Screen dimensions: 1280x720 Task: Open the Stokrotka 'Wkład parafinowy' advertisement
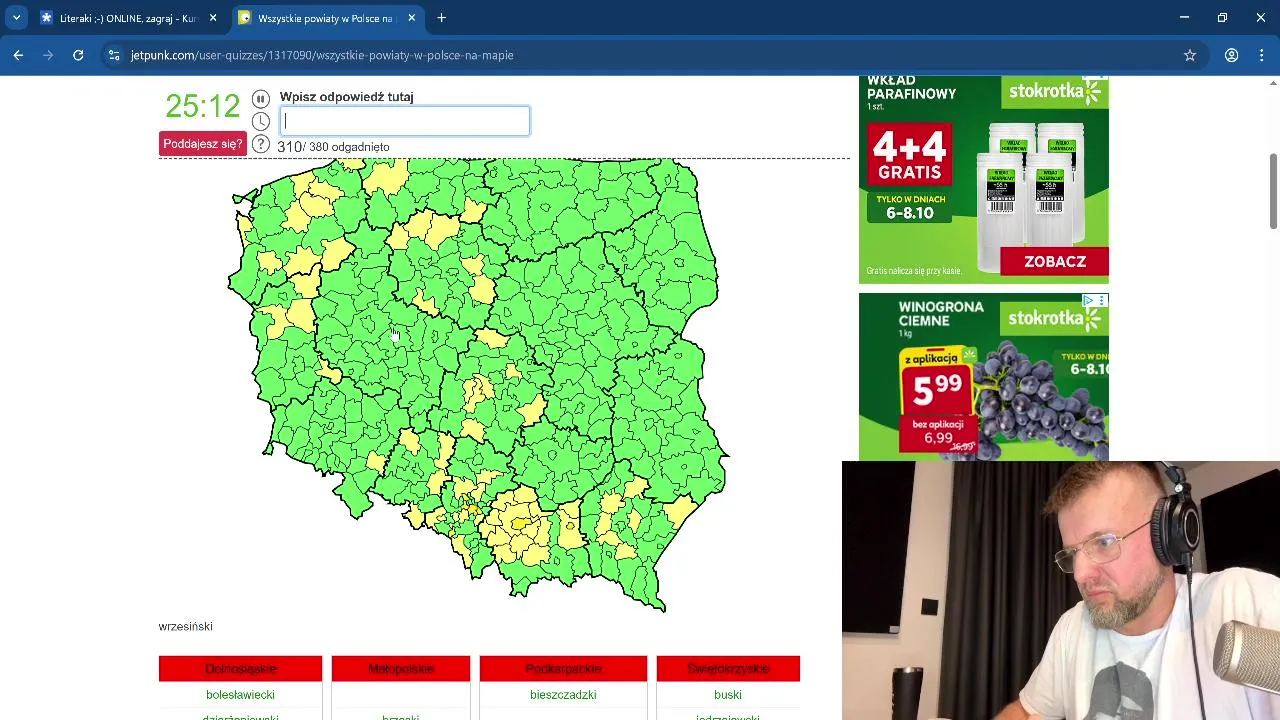pyautogui.click(x=984, y=179)
